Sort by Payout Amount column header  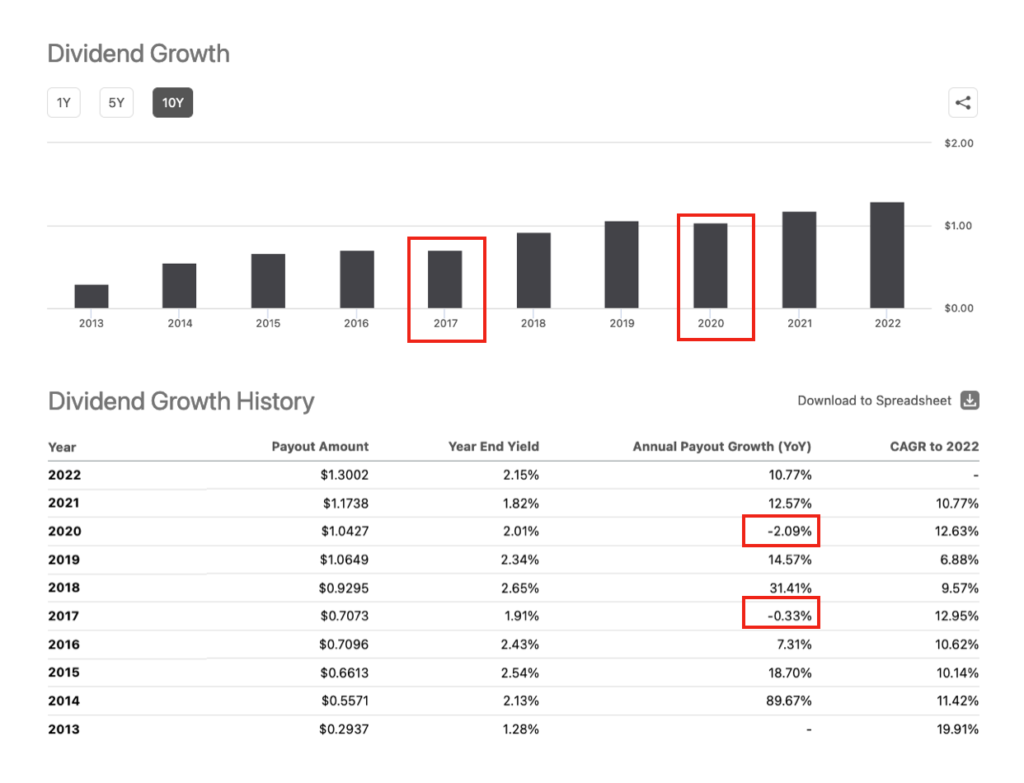tap(320, 447)
